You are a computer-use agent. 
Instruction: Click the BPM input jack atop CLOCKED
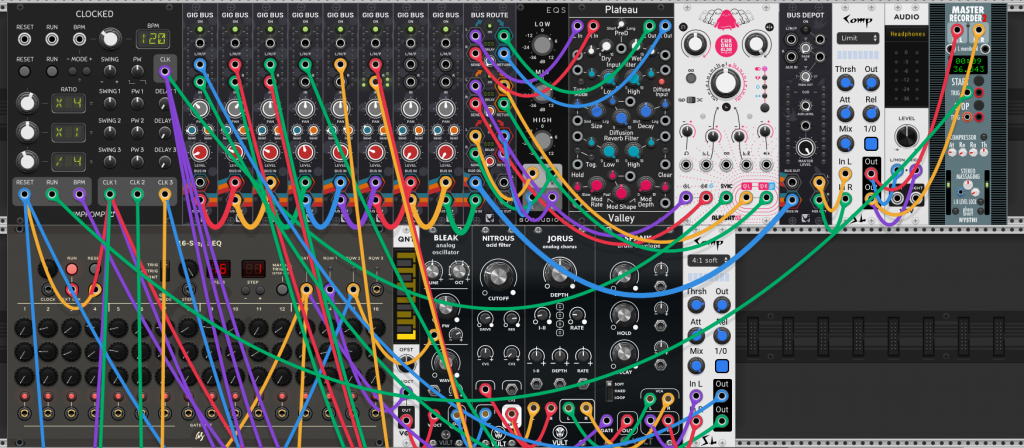tap(79, 39)
